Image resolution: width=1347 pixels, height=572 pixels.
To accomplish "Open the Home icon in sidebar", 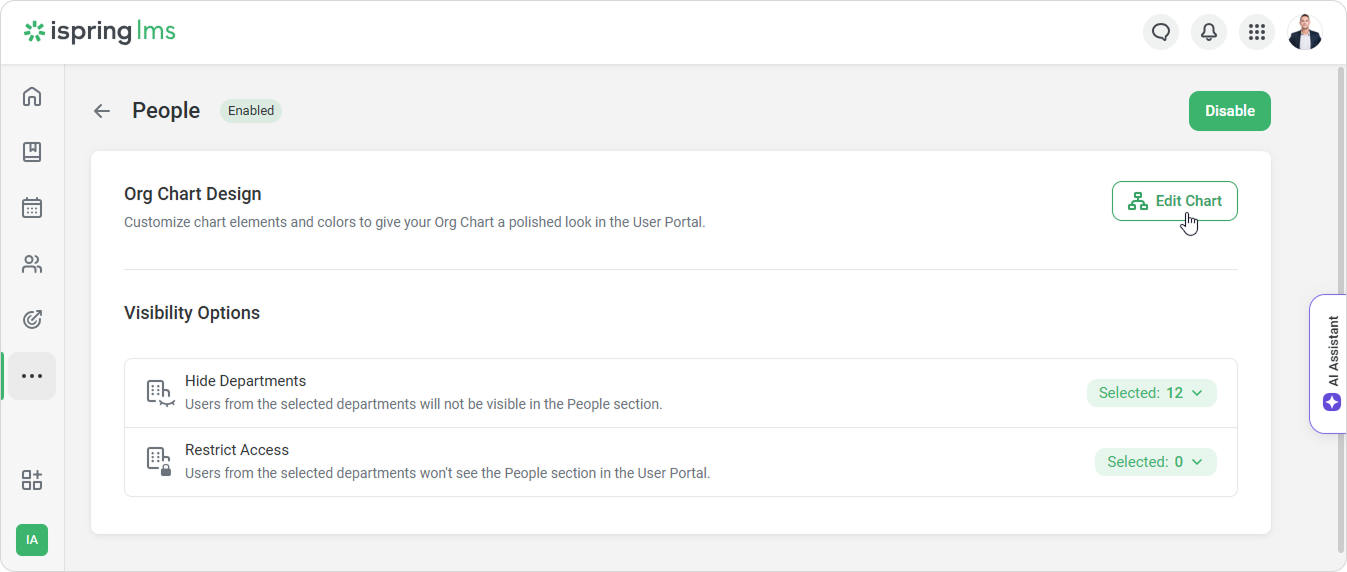I will (x=32, y=97).
